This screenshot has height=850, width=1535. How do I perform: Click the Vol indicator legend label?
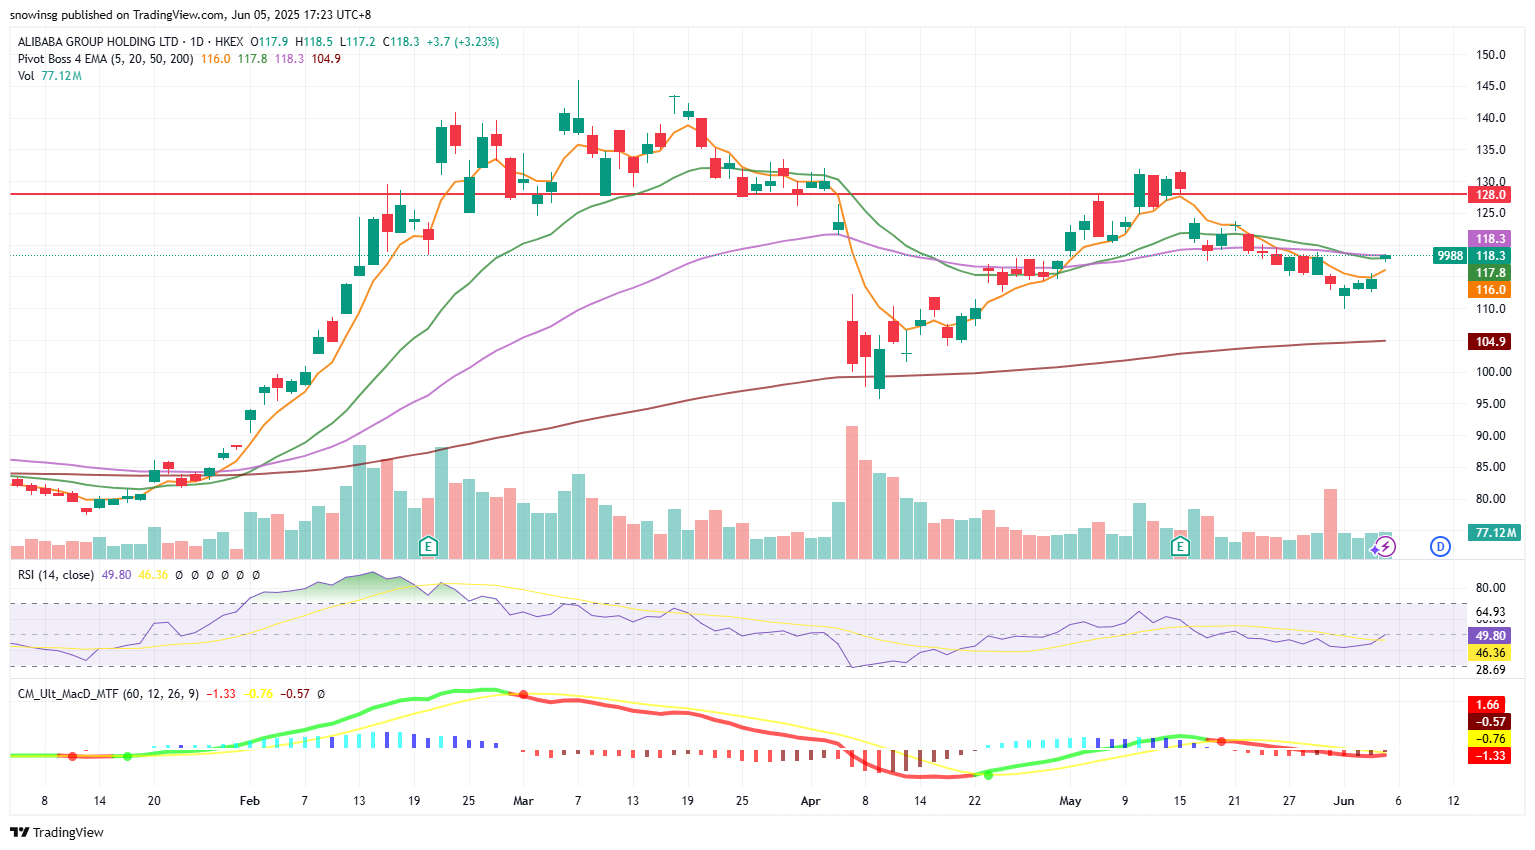[26, 76]
